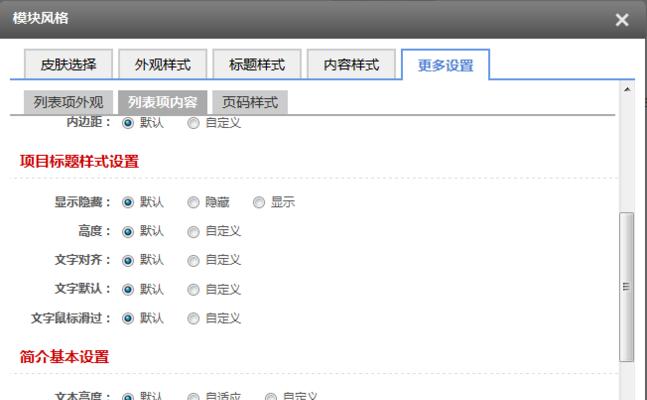Click the 显示隐藏 label
This screenshot has width=647, height=400.
tap(83, 202)
